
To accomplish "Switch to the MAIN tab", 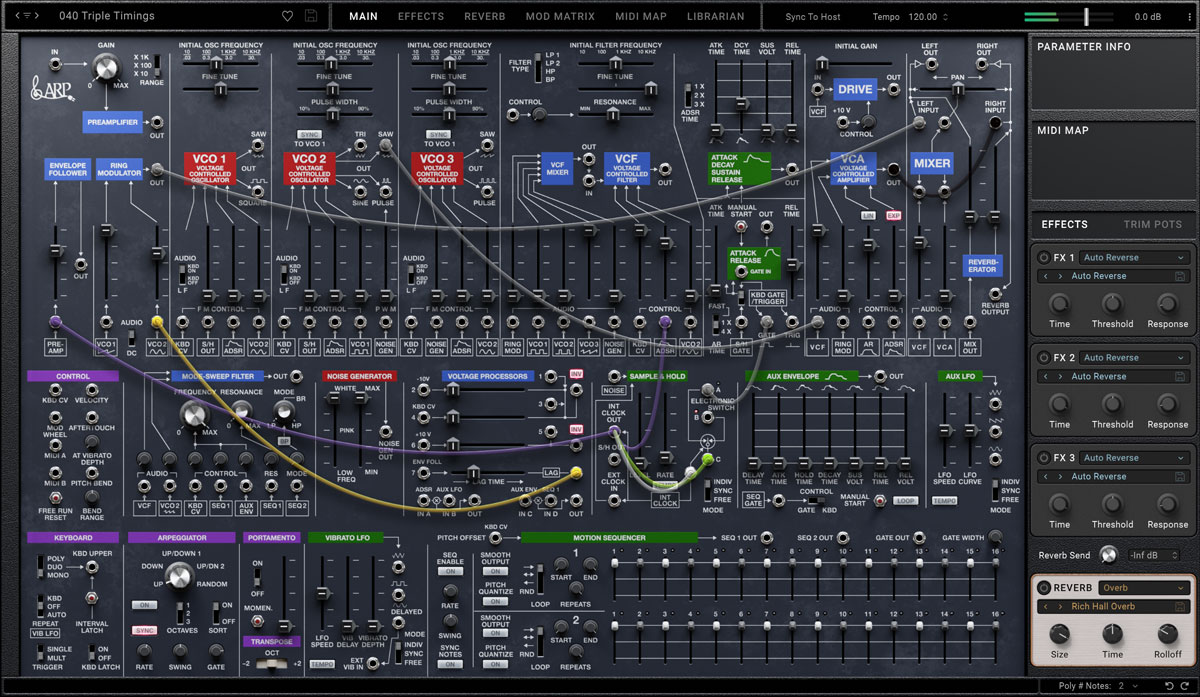I will tap(363, 16).
